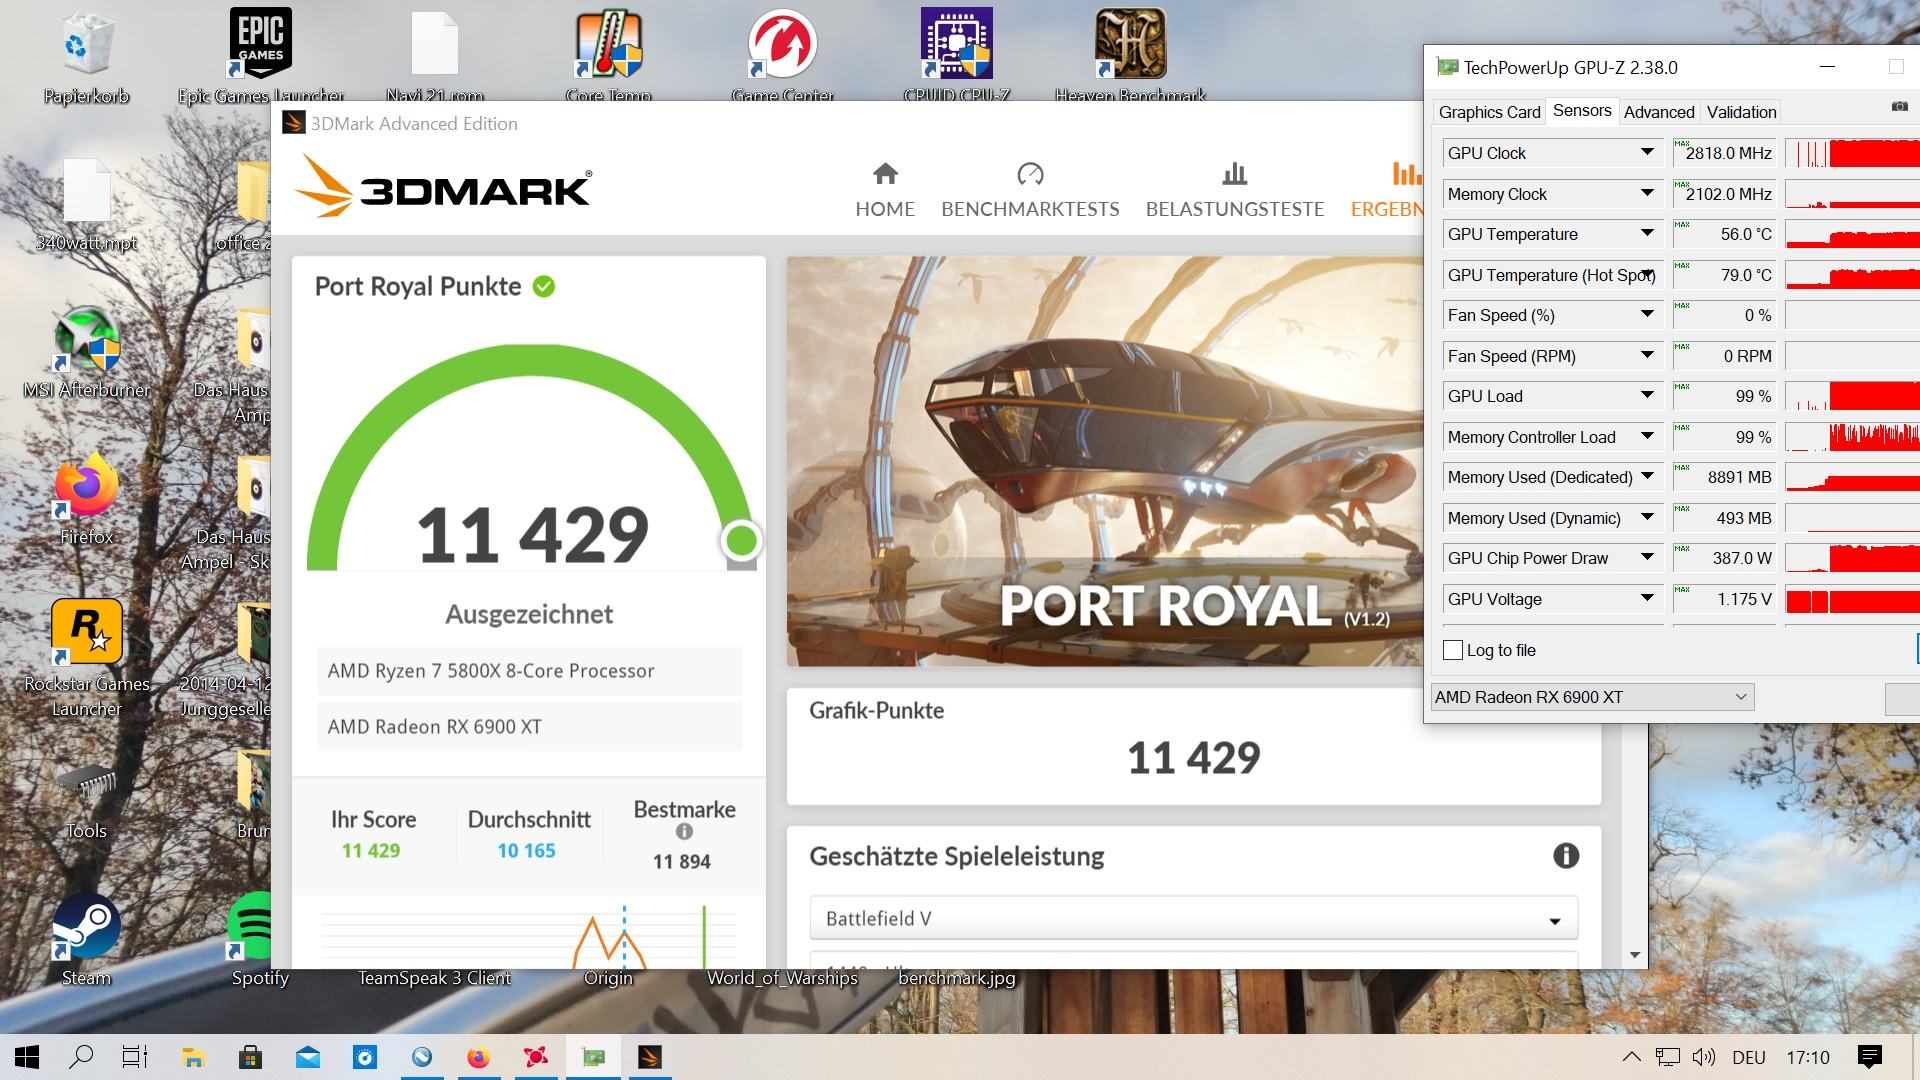Click the GPU Clock sensor graph
This screenshot has height=1080, width=1920.
pyautogui.click(x=1852, y=153)
